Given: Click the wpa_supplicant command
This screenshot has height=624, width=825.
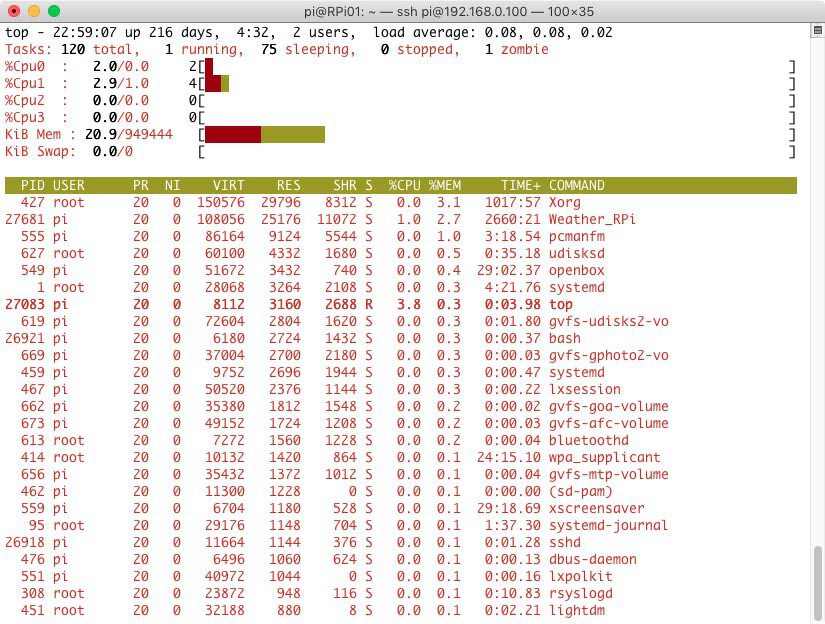Looking at the screenshot, I should pos(605,458).
